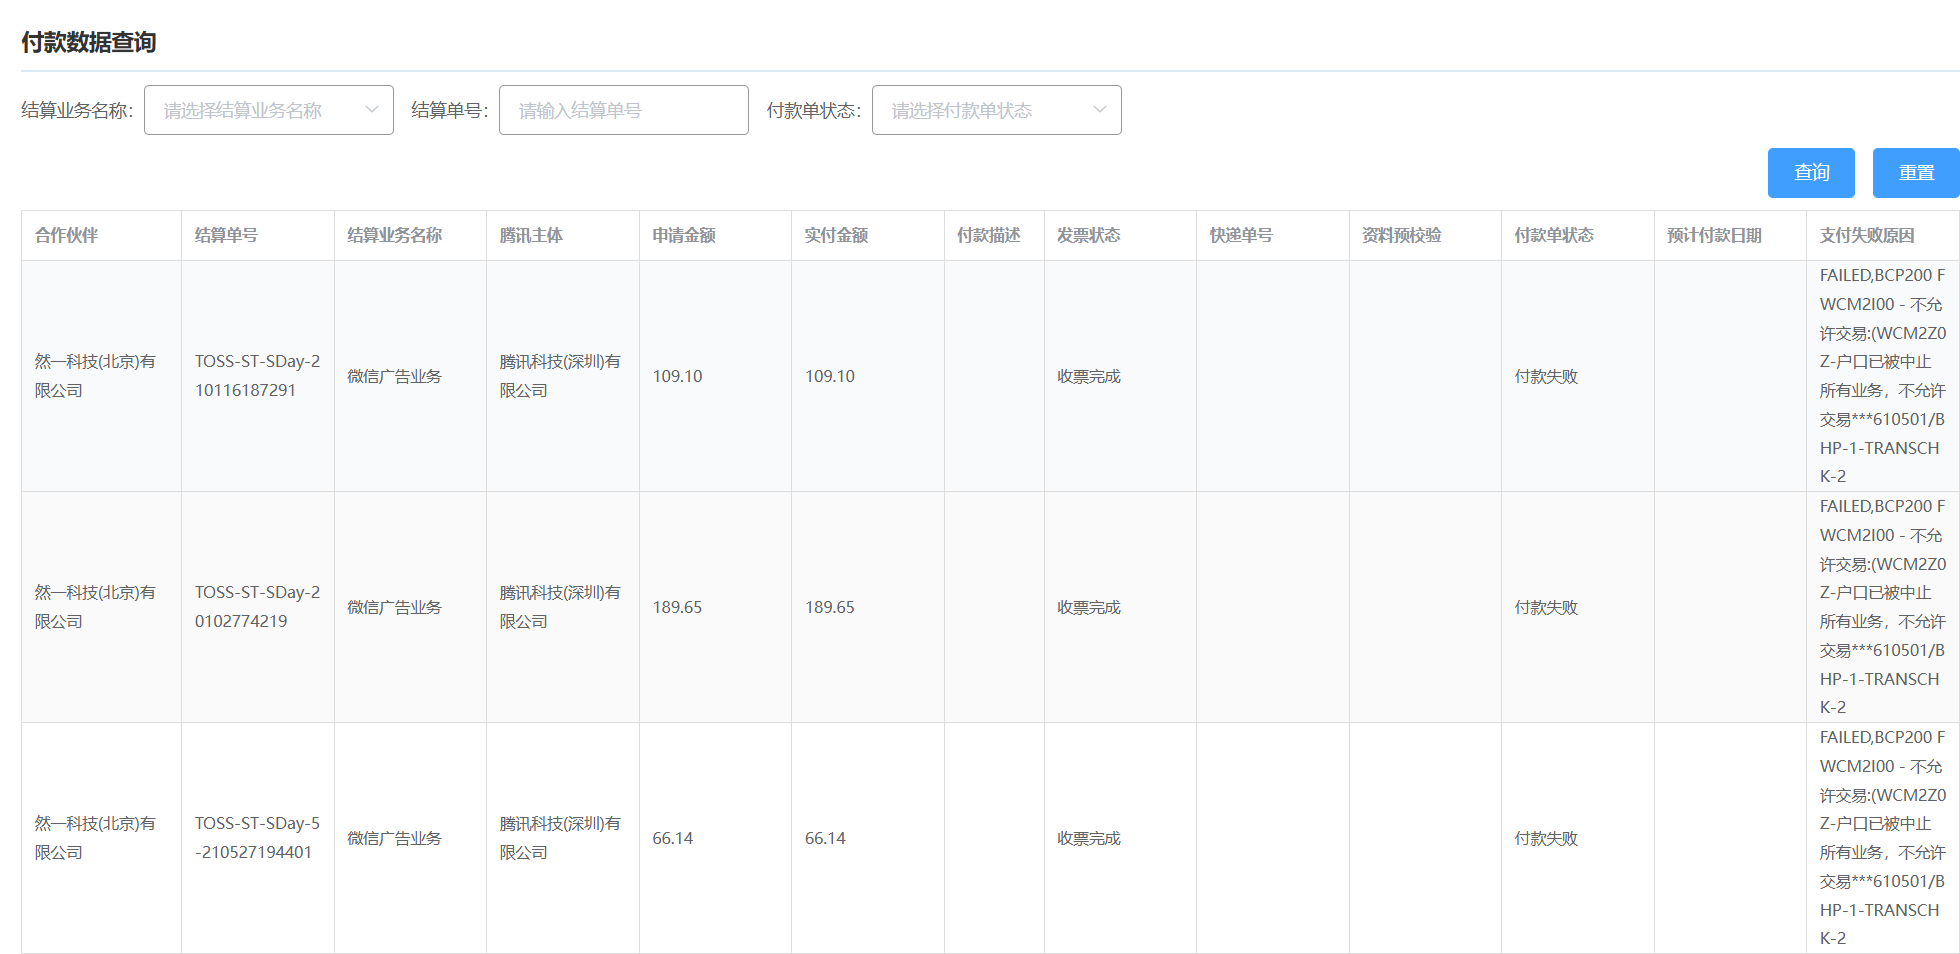Click 收票完成 in the 66.14 row
The image size is (1960, 954).
pyautogui.click(x=1089, y=838)
